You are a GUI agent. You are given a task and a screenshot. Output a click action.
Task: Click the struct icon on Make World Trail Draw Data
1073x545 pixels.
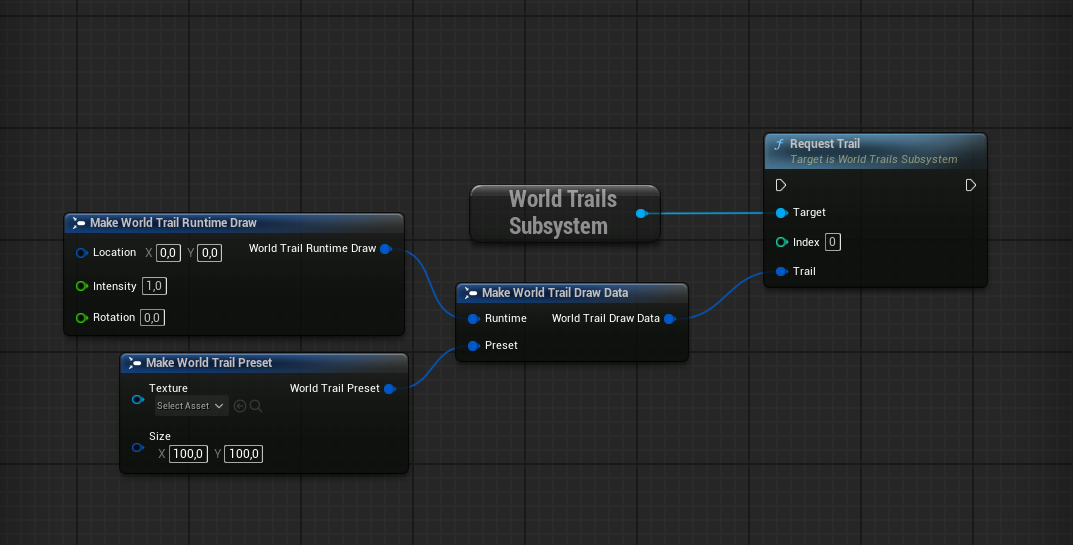tap(471, 293)
